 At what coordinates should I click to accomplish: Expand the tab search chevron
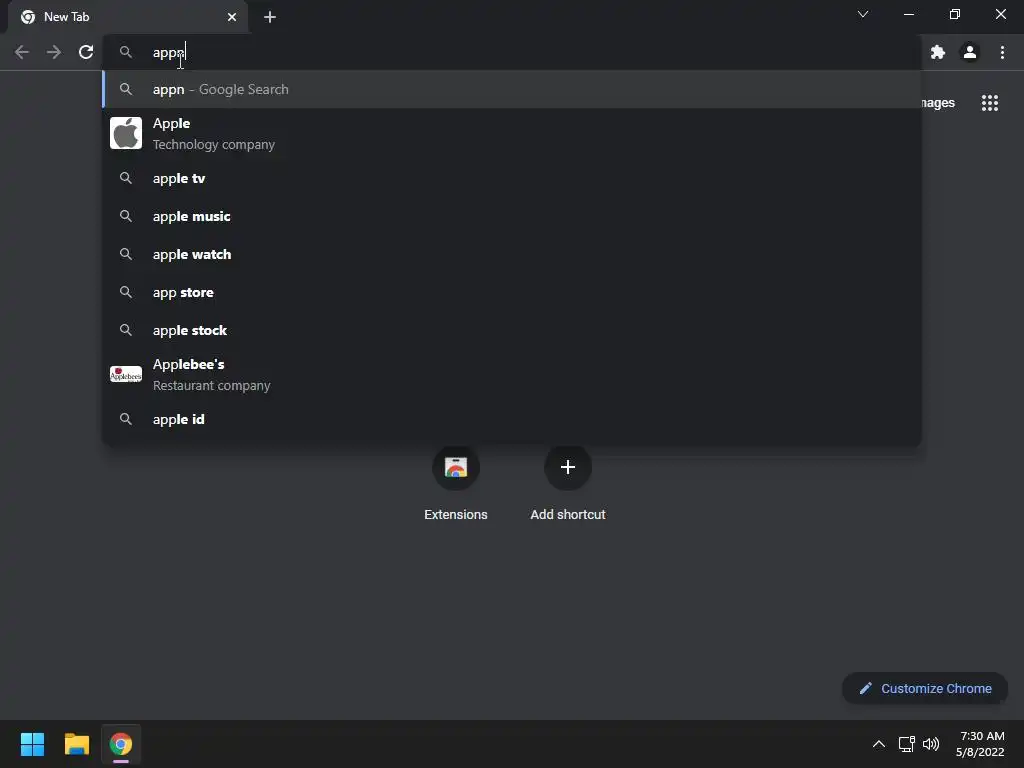[863, 14]
